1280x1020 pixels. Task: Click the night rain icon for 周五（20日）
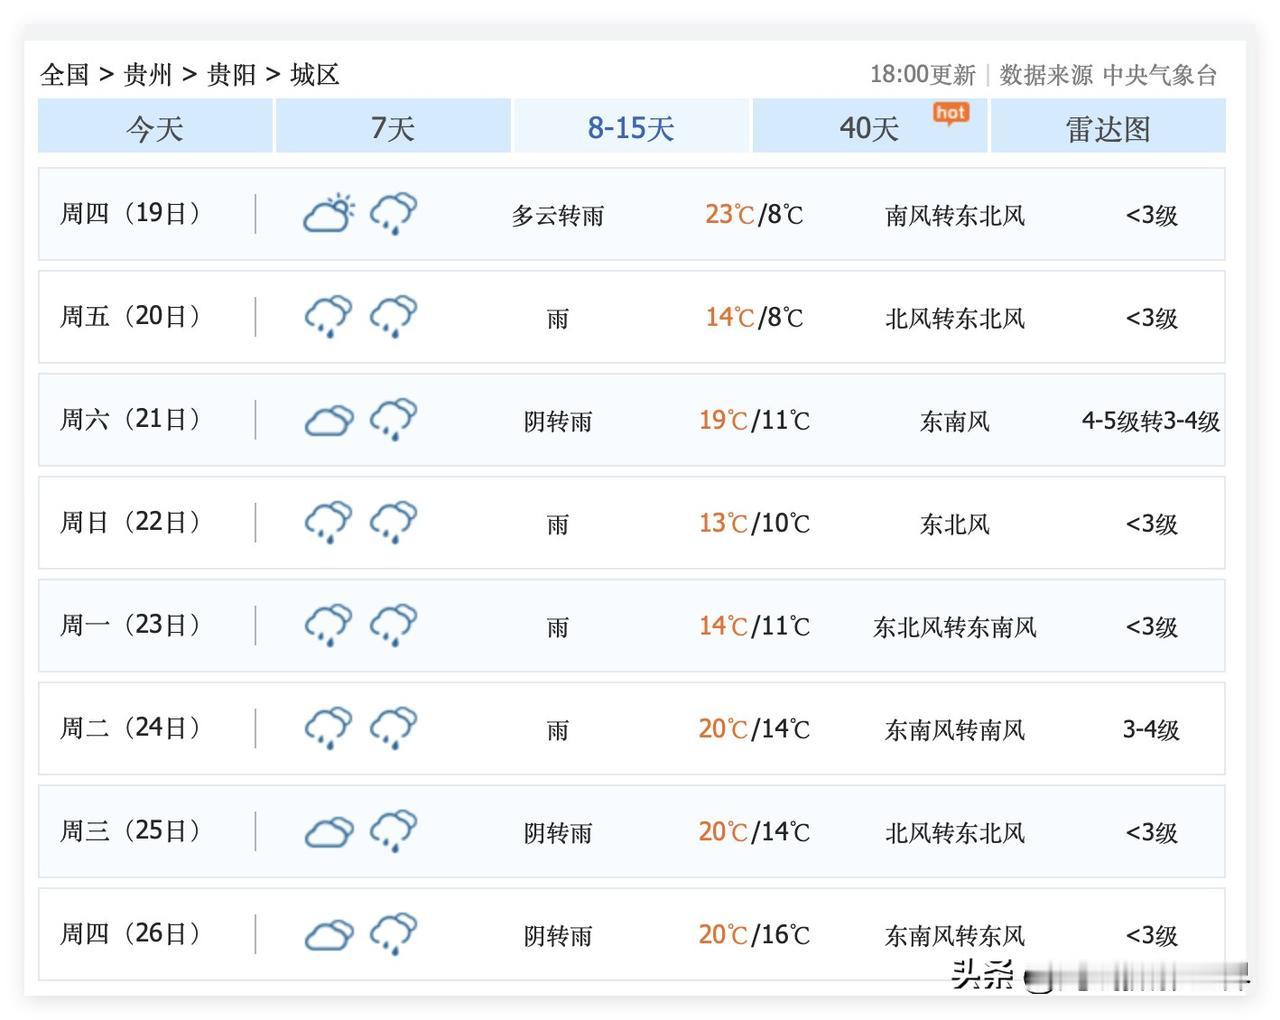pyautogui.click(x=393, y=316)
